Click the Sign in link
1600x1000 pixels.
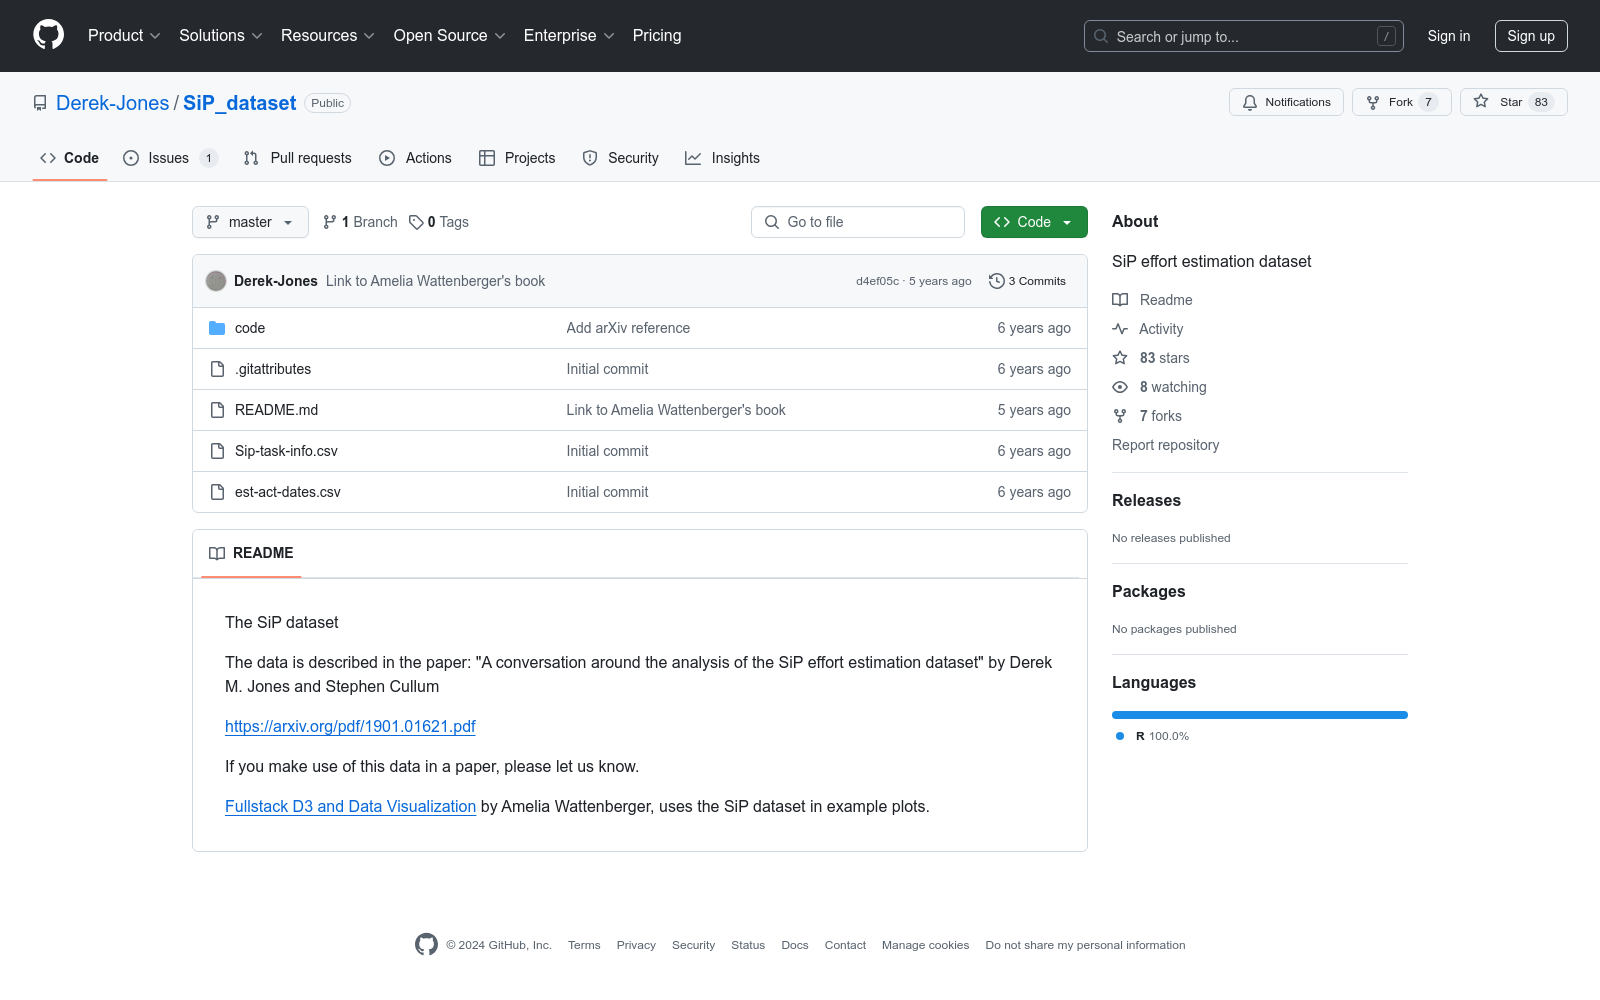(x=1449, y=36)
